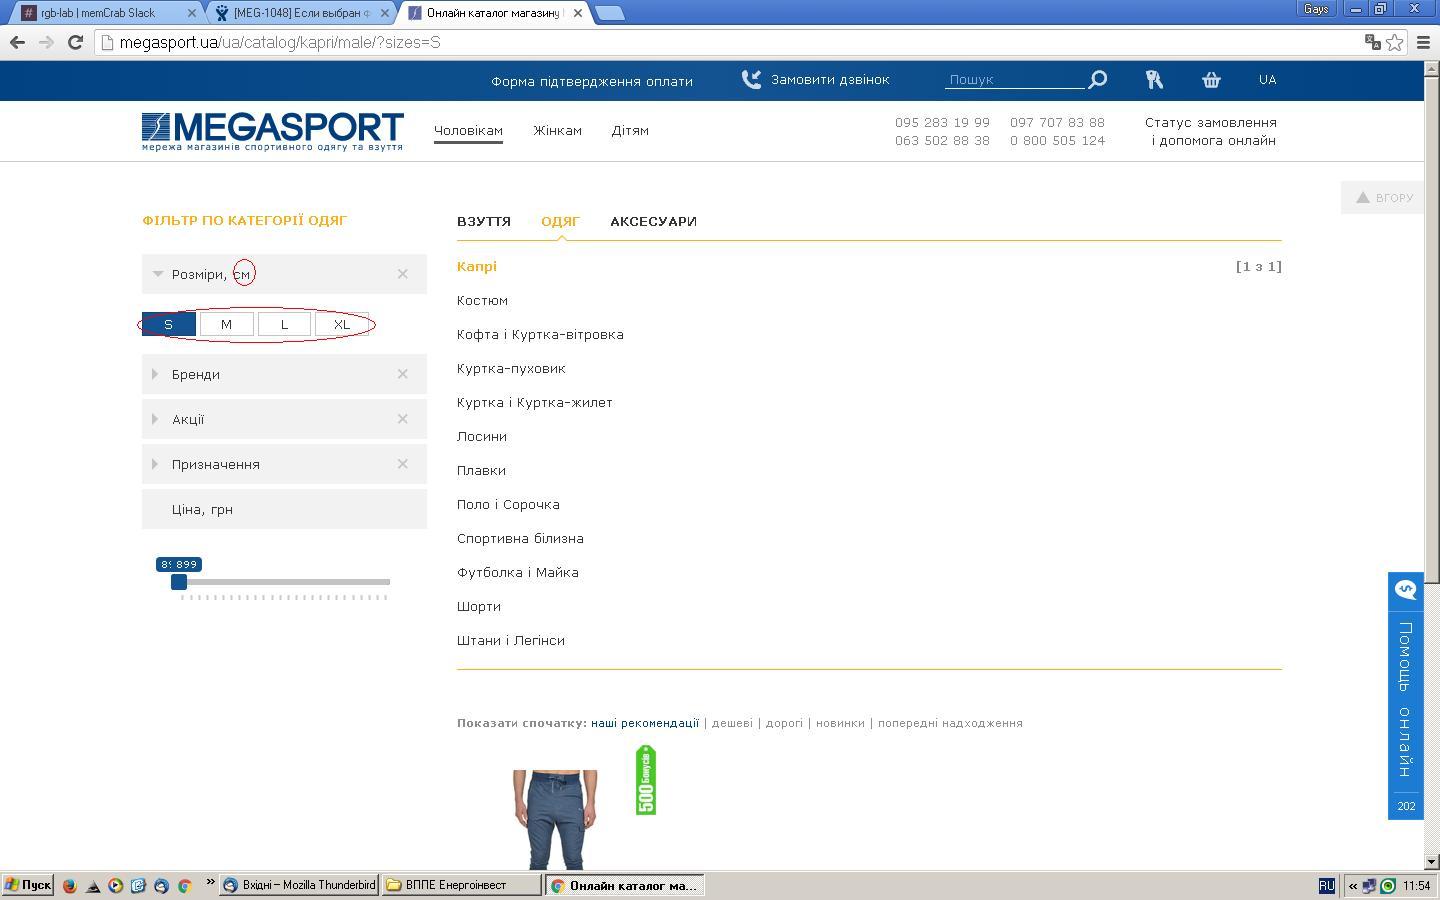The width and height of the screenshot is (1440, 900).
Task: Click the search magnifier icon
Action: [1097, 80]
